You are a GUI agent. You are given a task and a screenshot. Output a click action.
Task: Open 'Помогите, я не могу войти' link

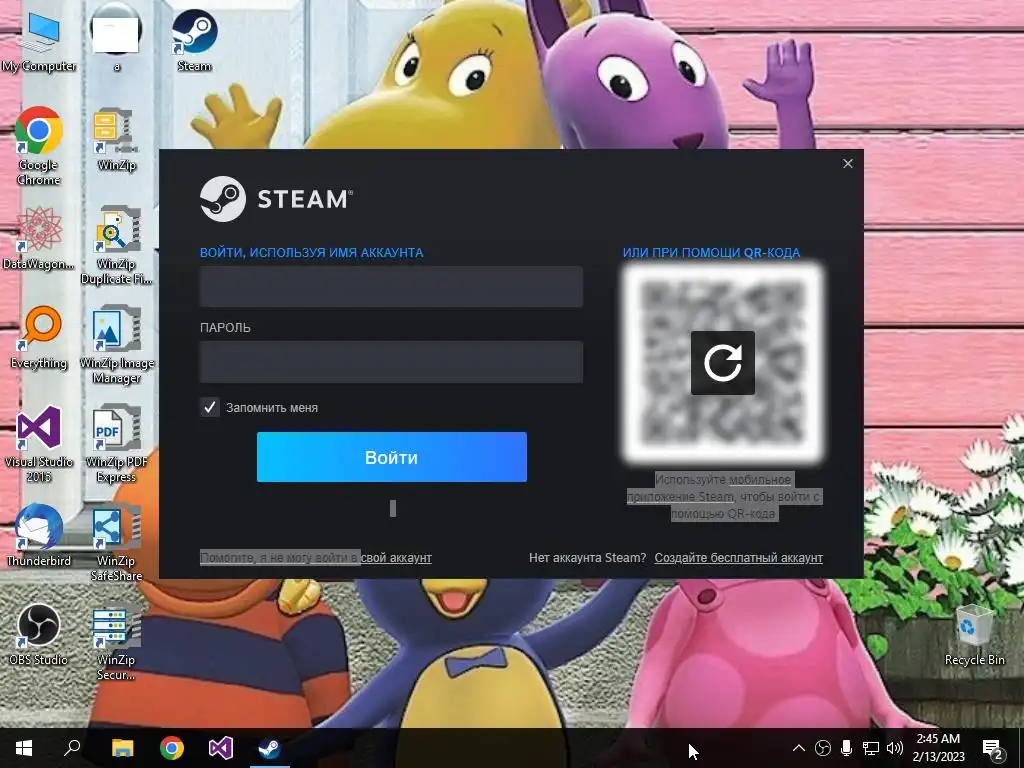click(315, 558)
